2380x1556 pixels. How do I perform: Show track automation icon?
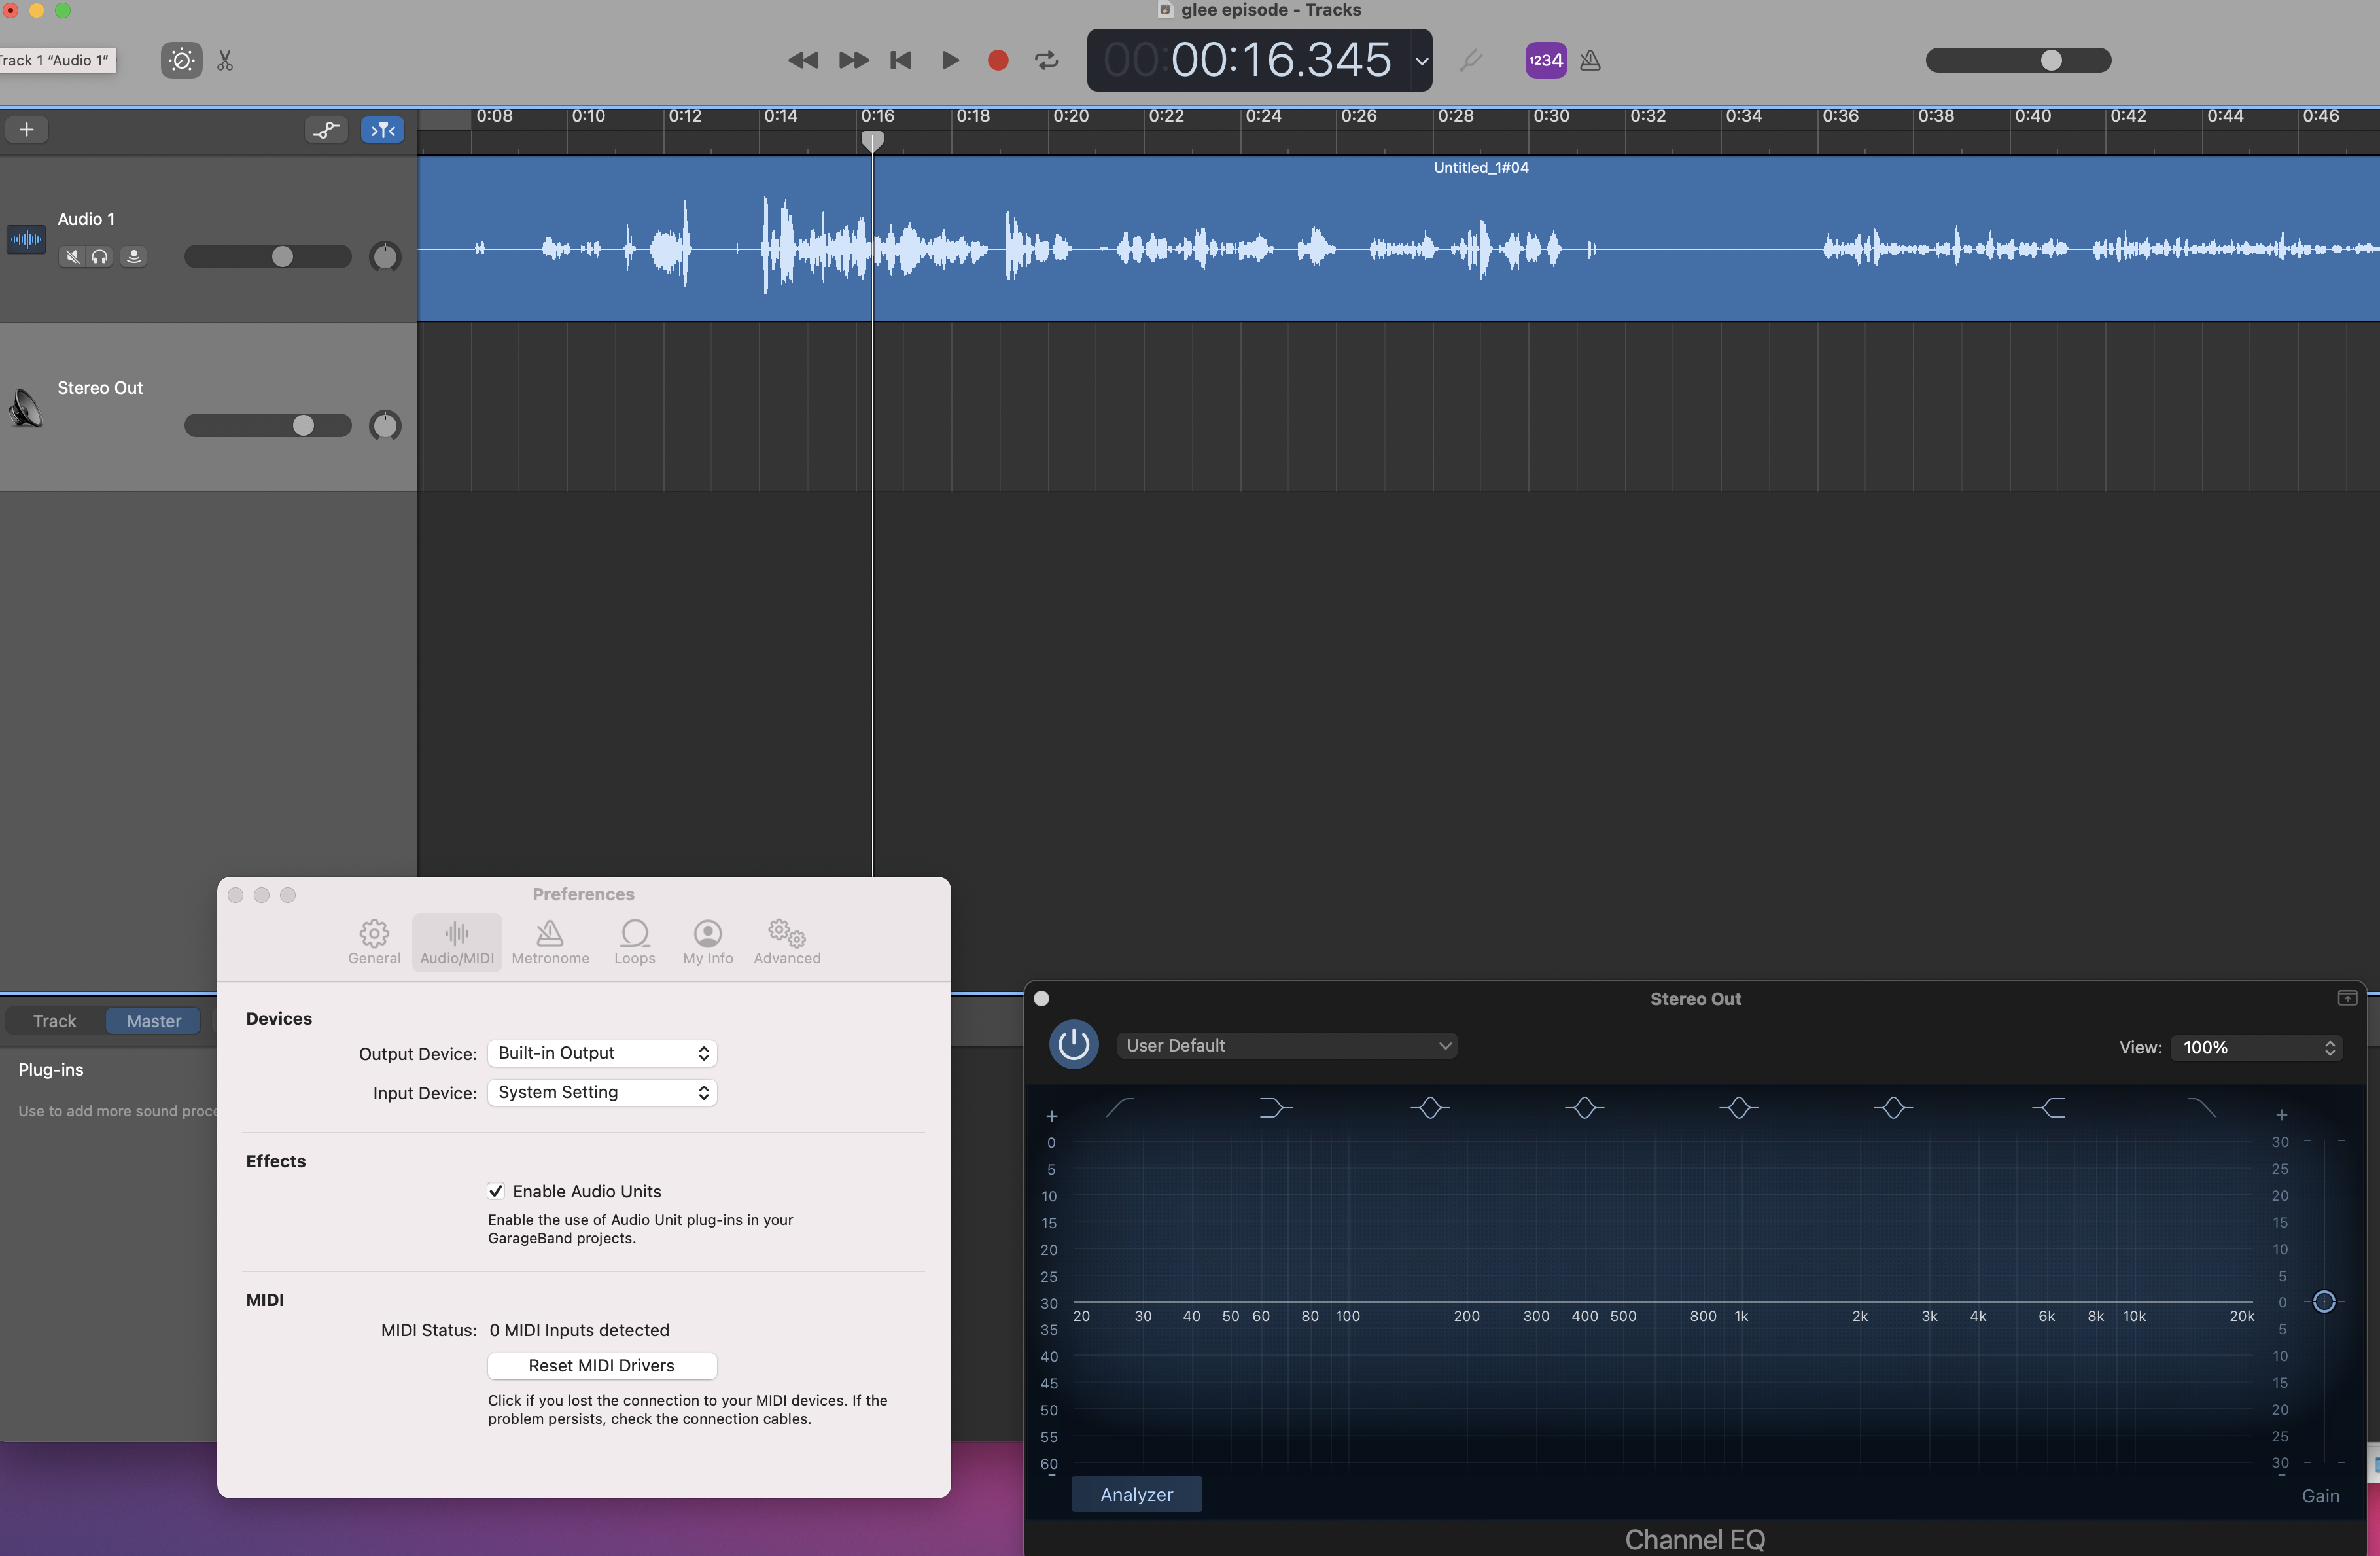[326, 130]
